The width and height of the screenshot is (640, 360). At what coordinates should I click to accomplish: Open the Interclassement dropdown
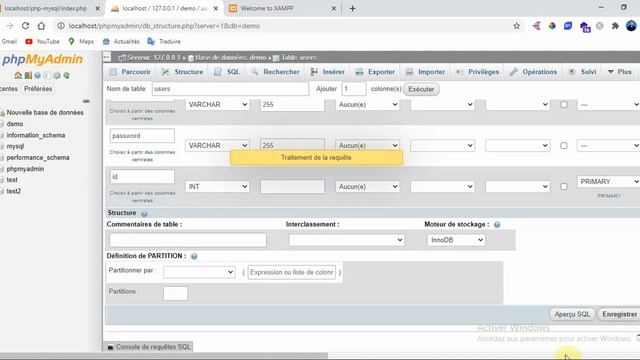(346, 240)
